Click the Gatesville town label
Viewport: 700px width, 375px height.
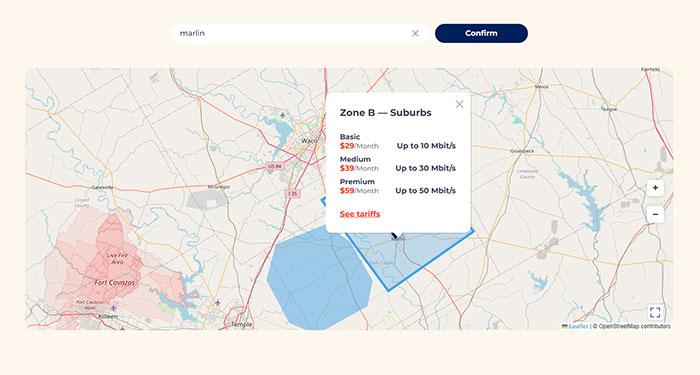pyautogui.click(x=102, y=188)
